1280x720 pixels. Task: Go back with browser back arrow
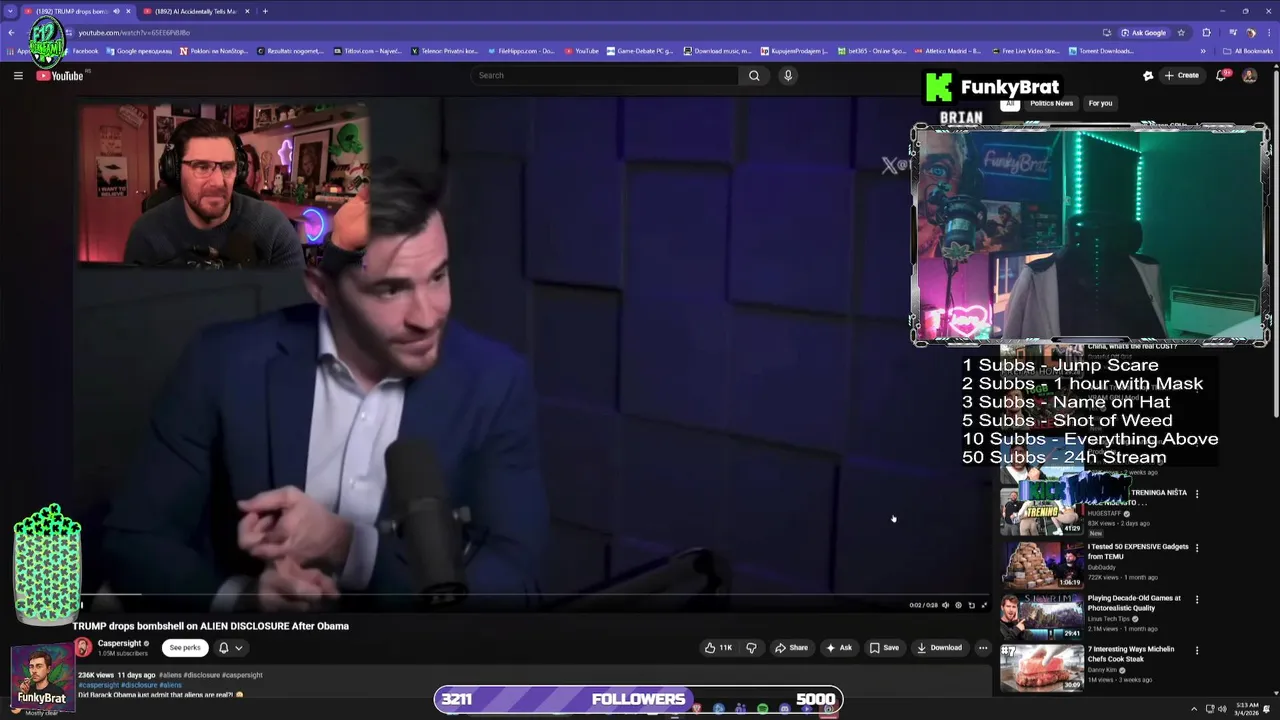pyautogui.click(x=11, y=32)
